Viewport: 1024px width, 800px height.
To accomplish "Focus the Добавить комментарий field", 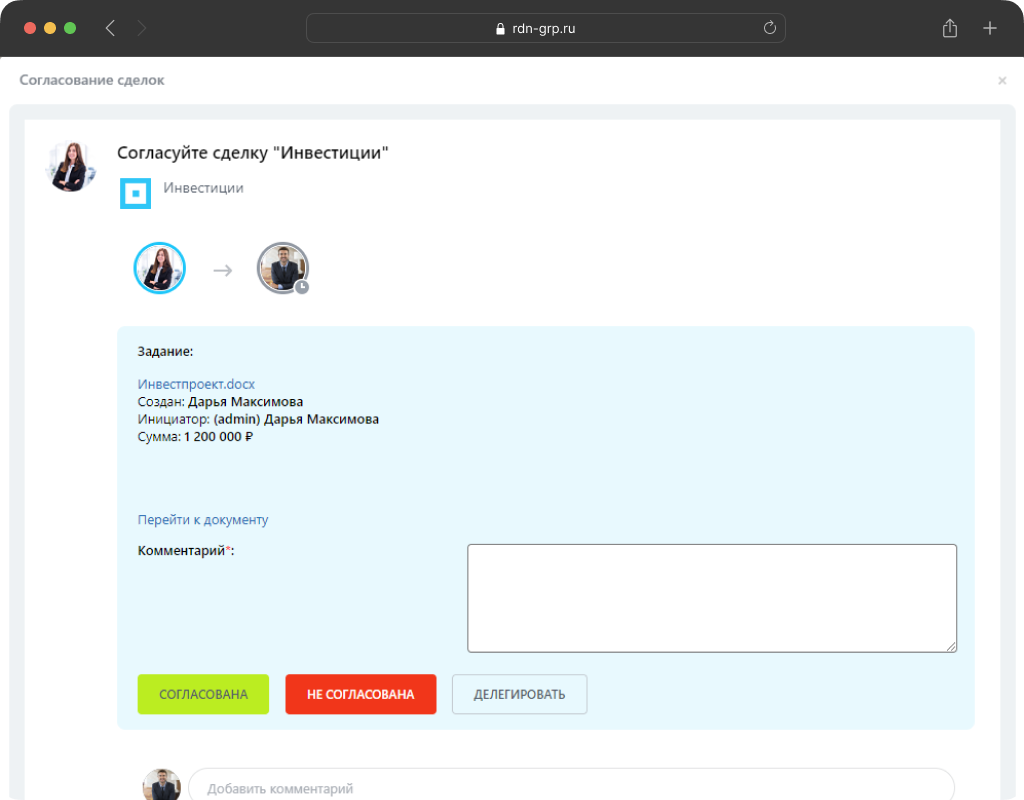I will [x=570, y=788].
